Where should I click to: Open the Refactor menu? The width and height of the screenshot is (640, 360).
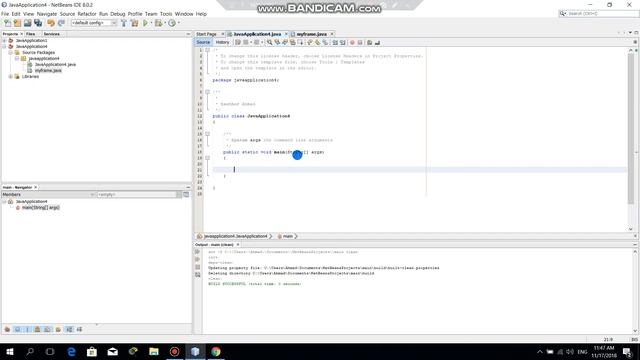[87, 14]
